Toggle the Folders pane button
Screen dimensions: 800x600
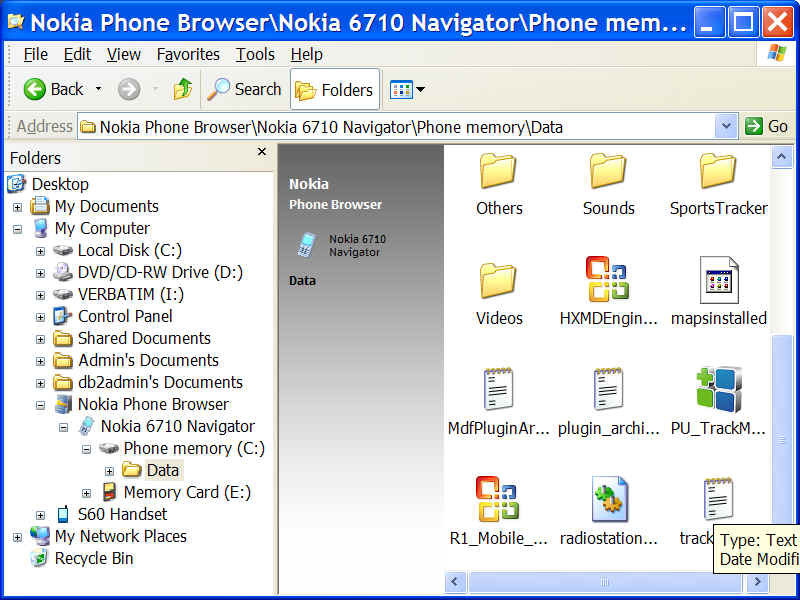click(335, 90)
